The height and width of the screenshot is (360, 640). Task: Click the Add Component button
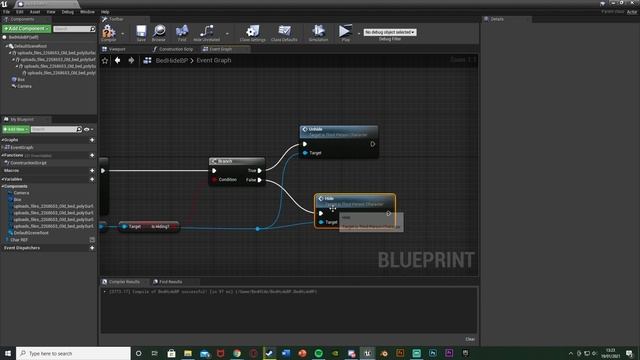[27, 29]
